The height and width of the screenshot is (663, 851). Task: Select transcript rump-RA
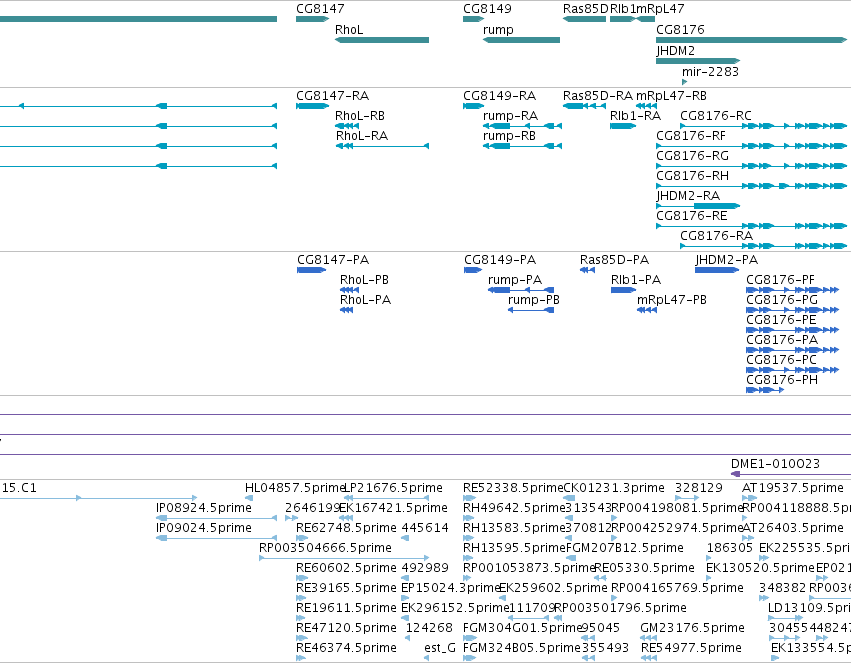pos(510,116)
